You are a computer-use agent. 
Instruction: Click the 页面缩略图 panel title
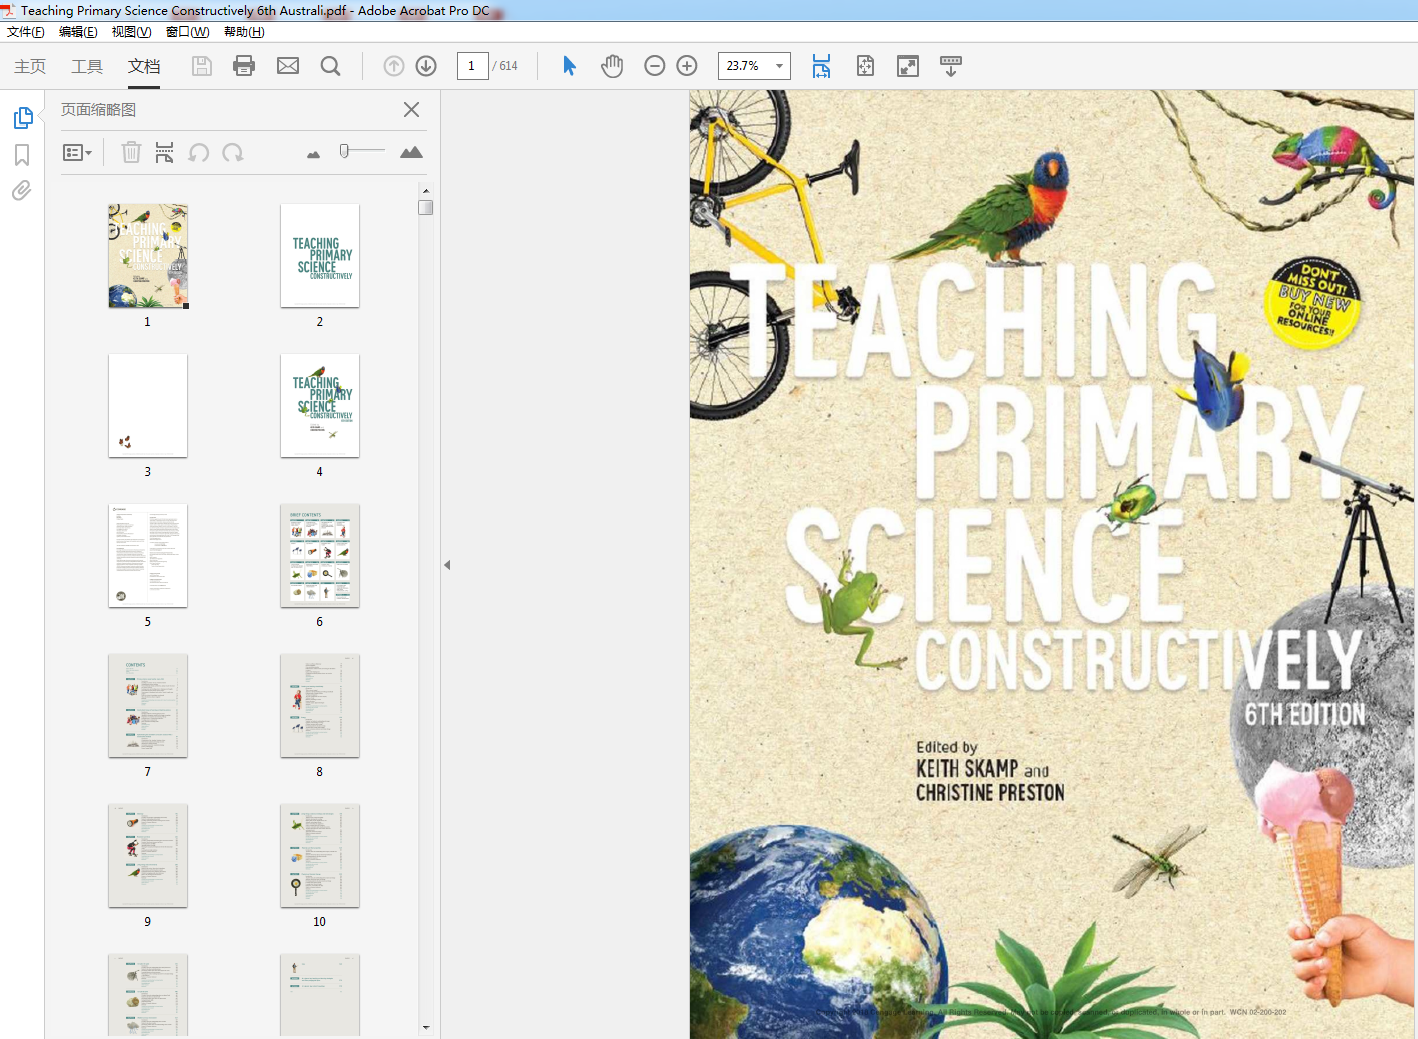pyautogui.click(x=98, y=110)
